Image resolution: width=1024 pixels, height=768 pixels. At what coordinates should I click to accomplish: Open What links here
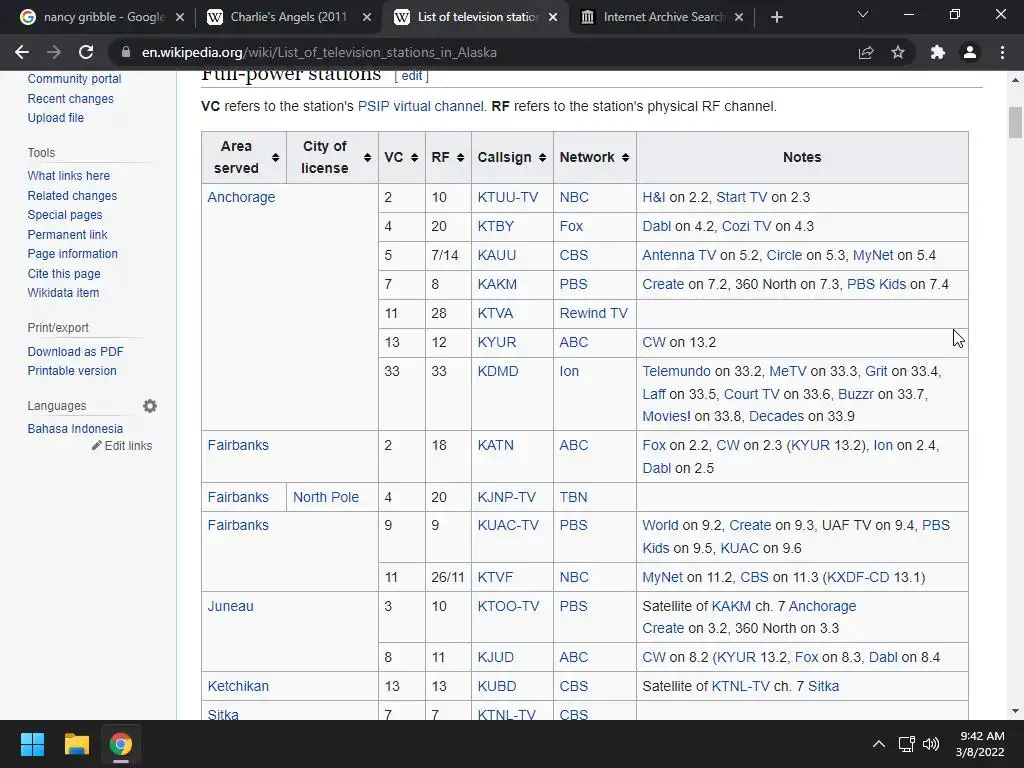69,176
